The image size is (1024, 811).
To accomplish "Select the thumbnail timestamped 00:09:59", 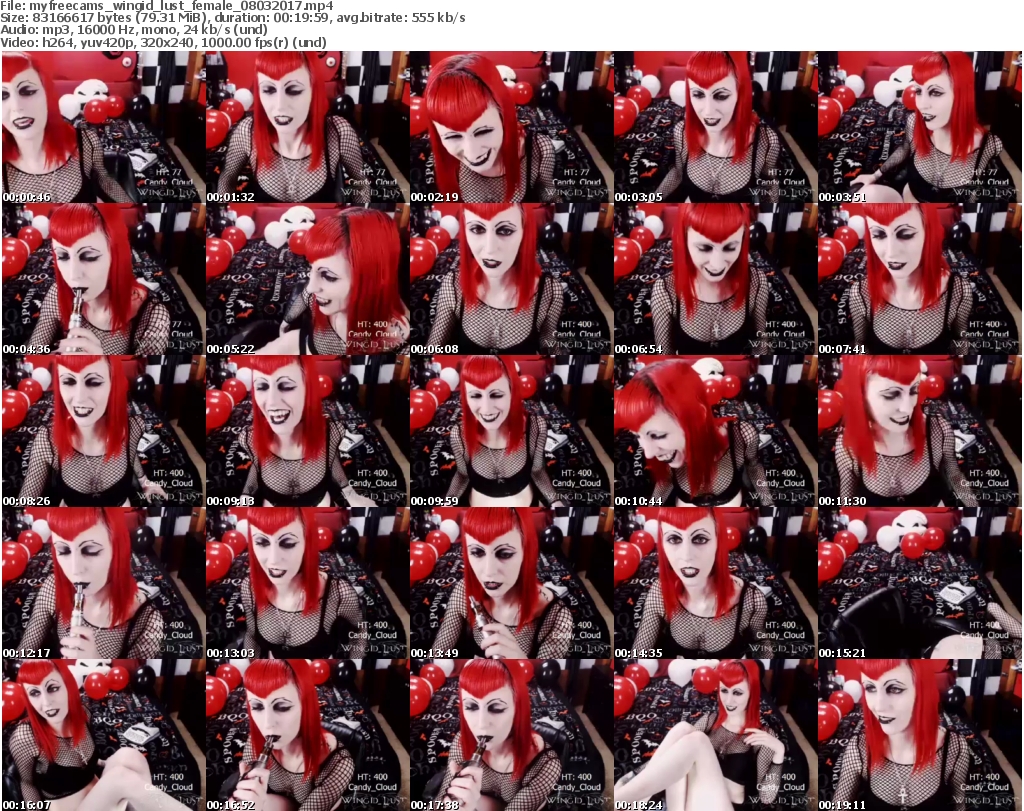I will click(x=511, y=431).
